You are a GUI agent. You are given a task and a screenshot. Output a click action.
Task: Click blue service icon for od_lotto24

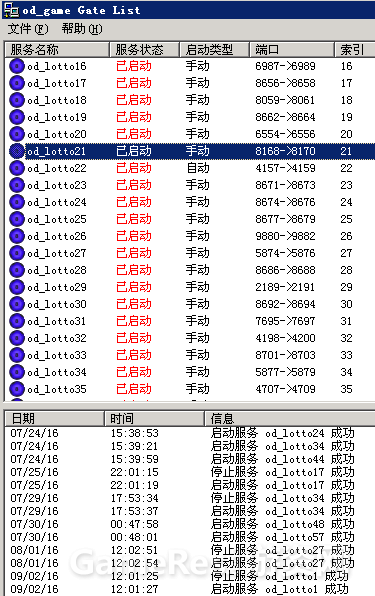tap(17, 202)
